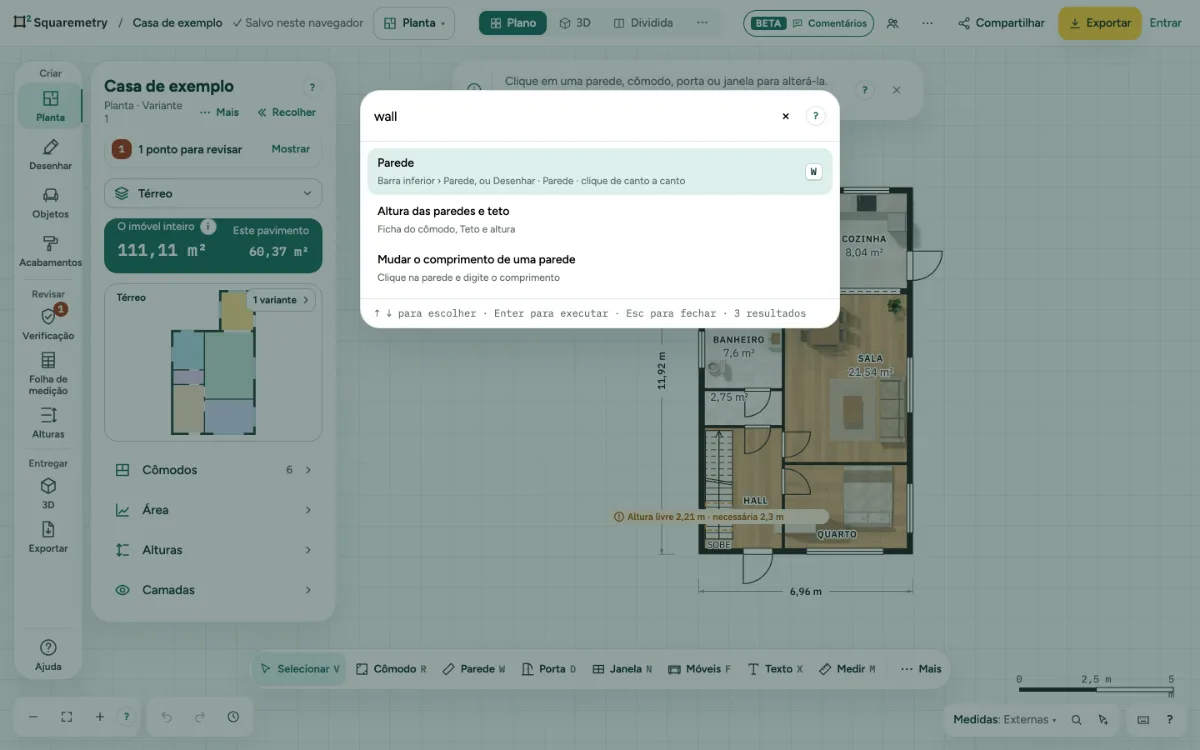Click the Entrar sign-in link
This screenshot has width=1200, height=750.
pyautogui.click(x=1165, y=23)
